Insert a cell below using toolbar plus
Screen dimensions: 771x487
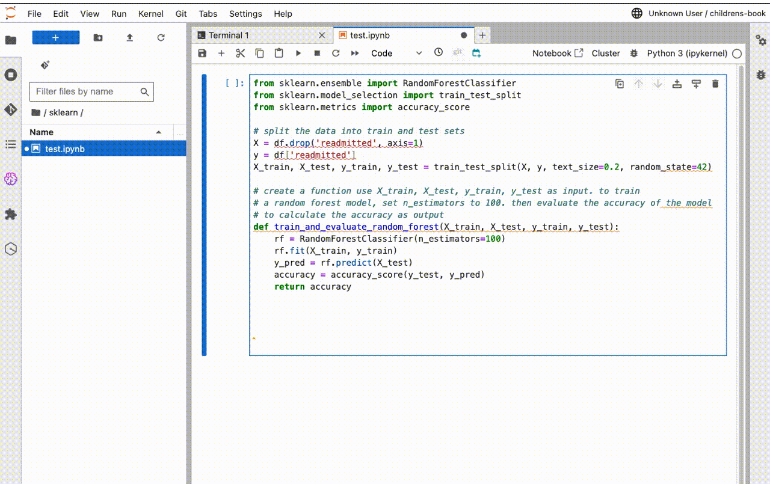click(221, 53)
